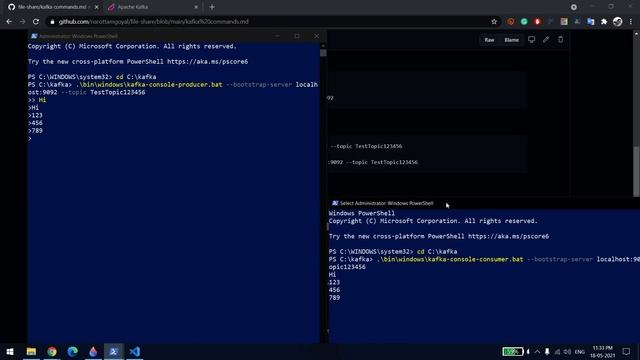Open the orange Chrome extension icon

511,22
